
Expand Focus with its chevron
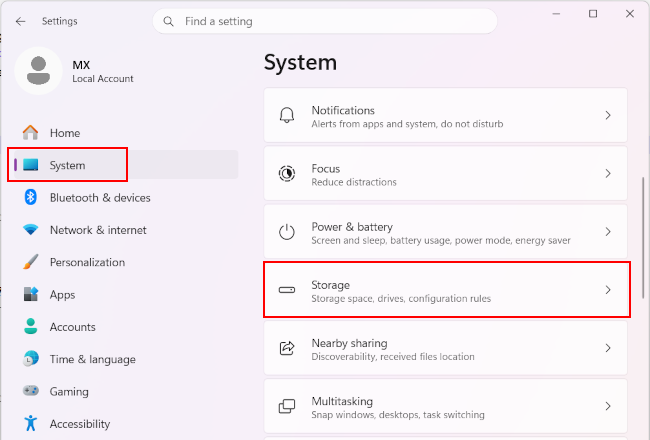point(608,173)
